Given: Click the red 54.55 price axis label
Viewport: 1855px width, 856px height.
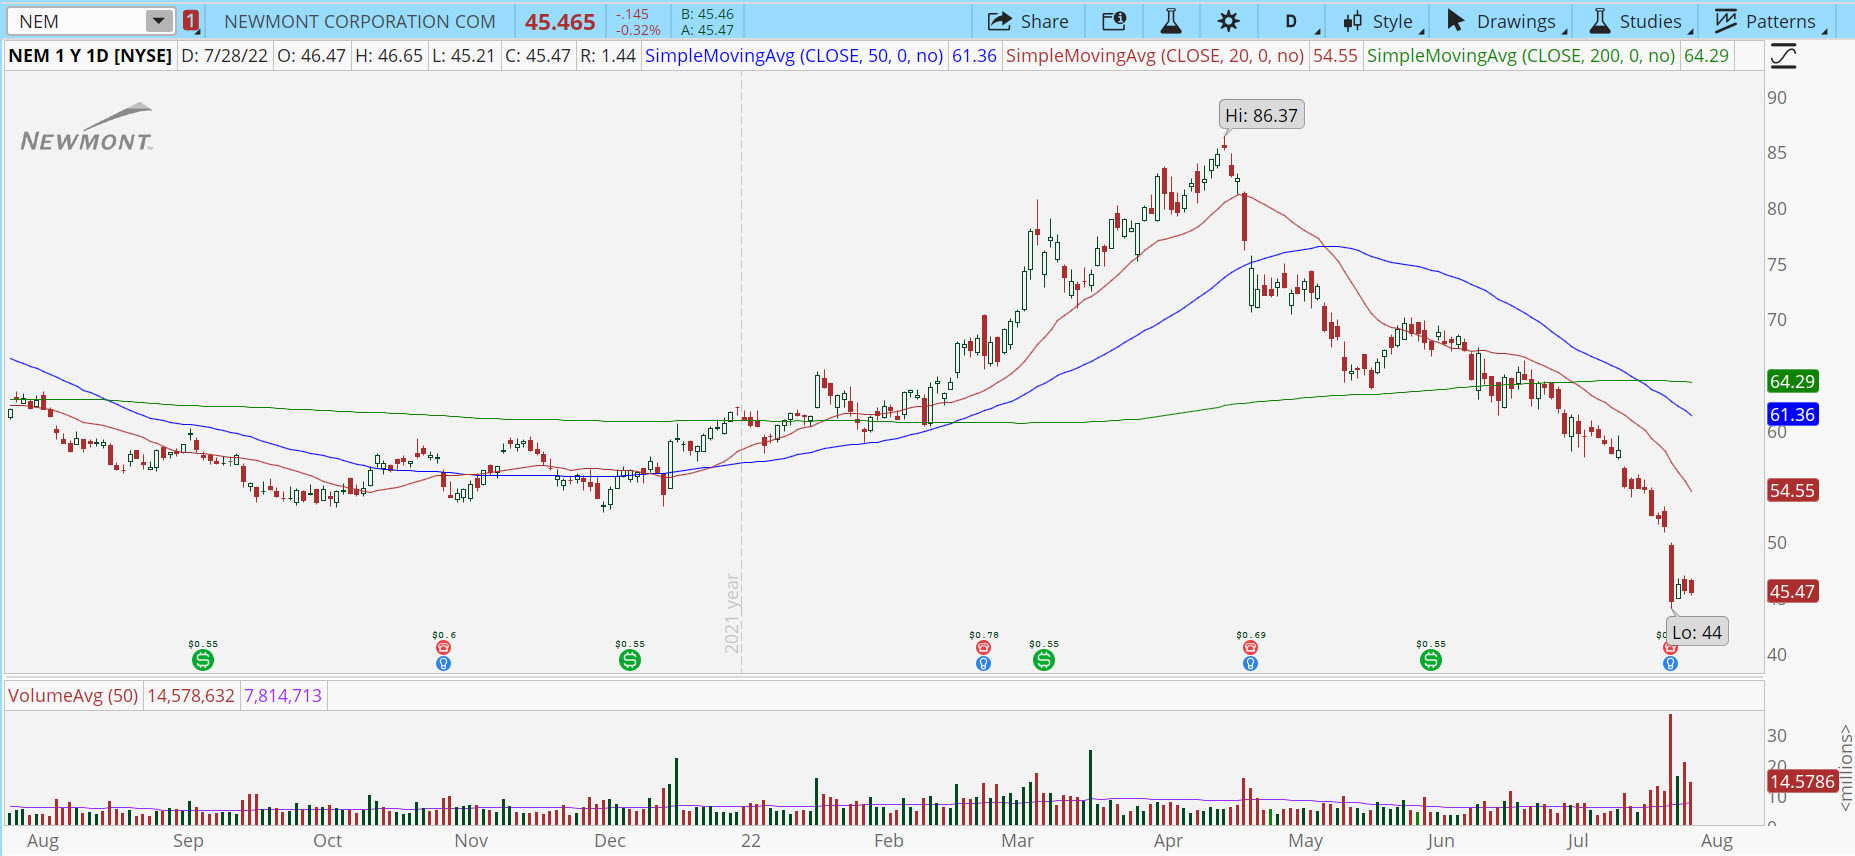Looking at the screenshot, I should [1792, 490].
